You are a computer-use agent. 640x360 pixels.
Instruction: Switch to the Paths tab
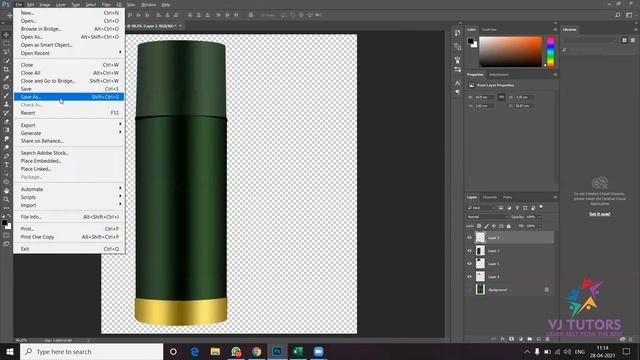[x=507, y=197]
